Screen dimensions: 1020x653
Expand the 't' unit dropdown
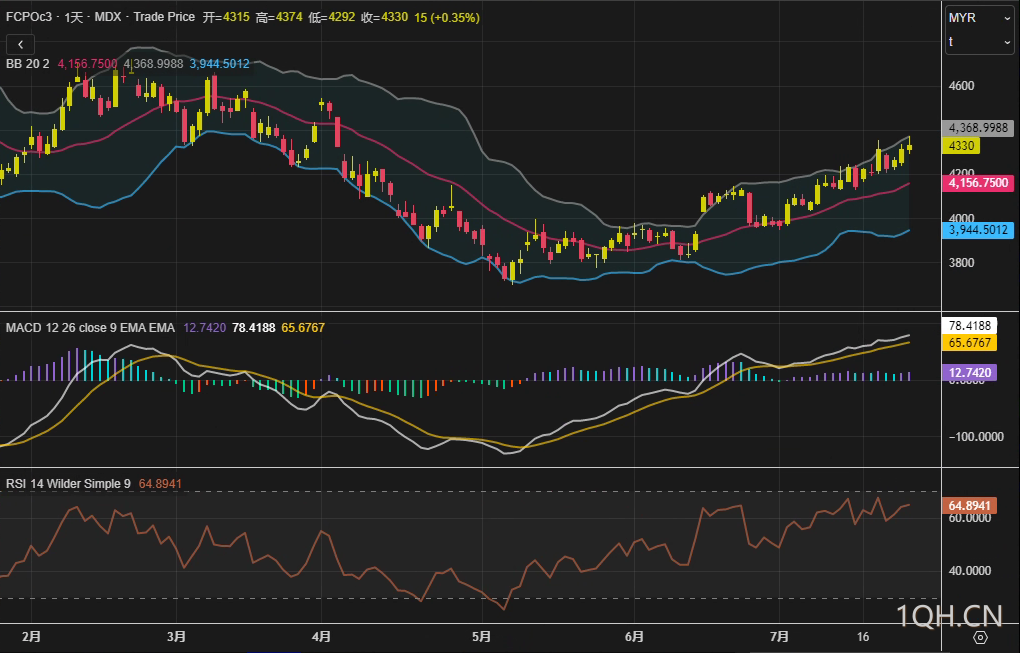click(x=979, y=42)
